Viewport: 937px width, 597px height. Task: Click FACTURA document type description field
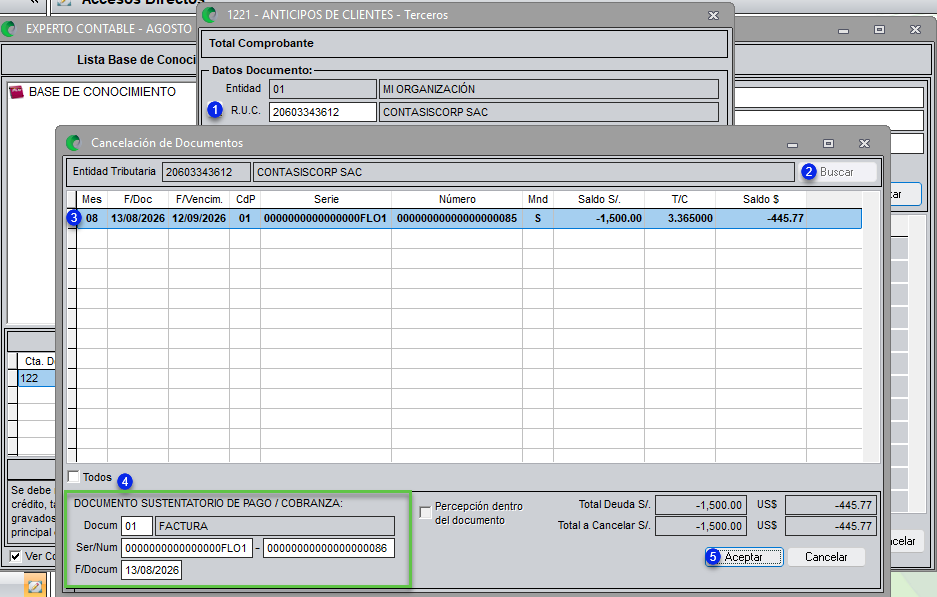(x=275, y=526)
